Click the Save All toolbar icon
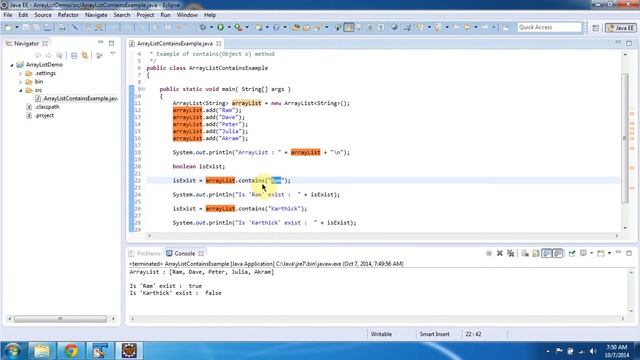 coord(37,27)
